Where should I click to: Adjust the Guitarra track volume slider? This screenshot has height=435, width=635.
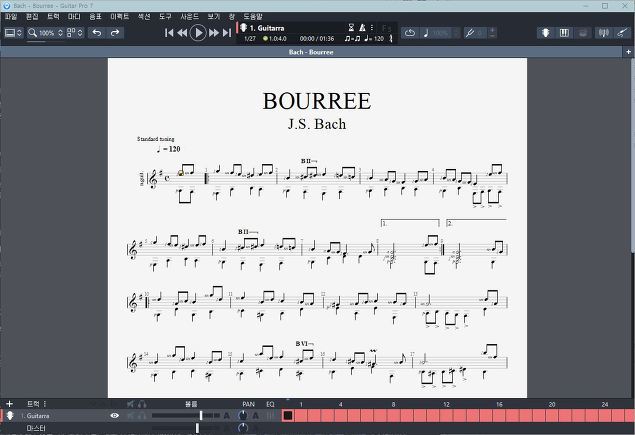[x=186, y=416]
